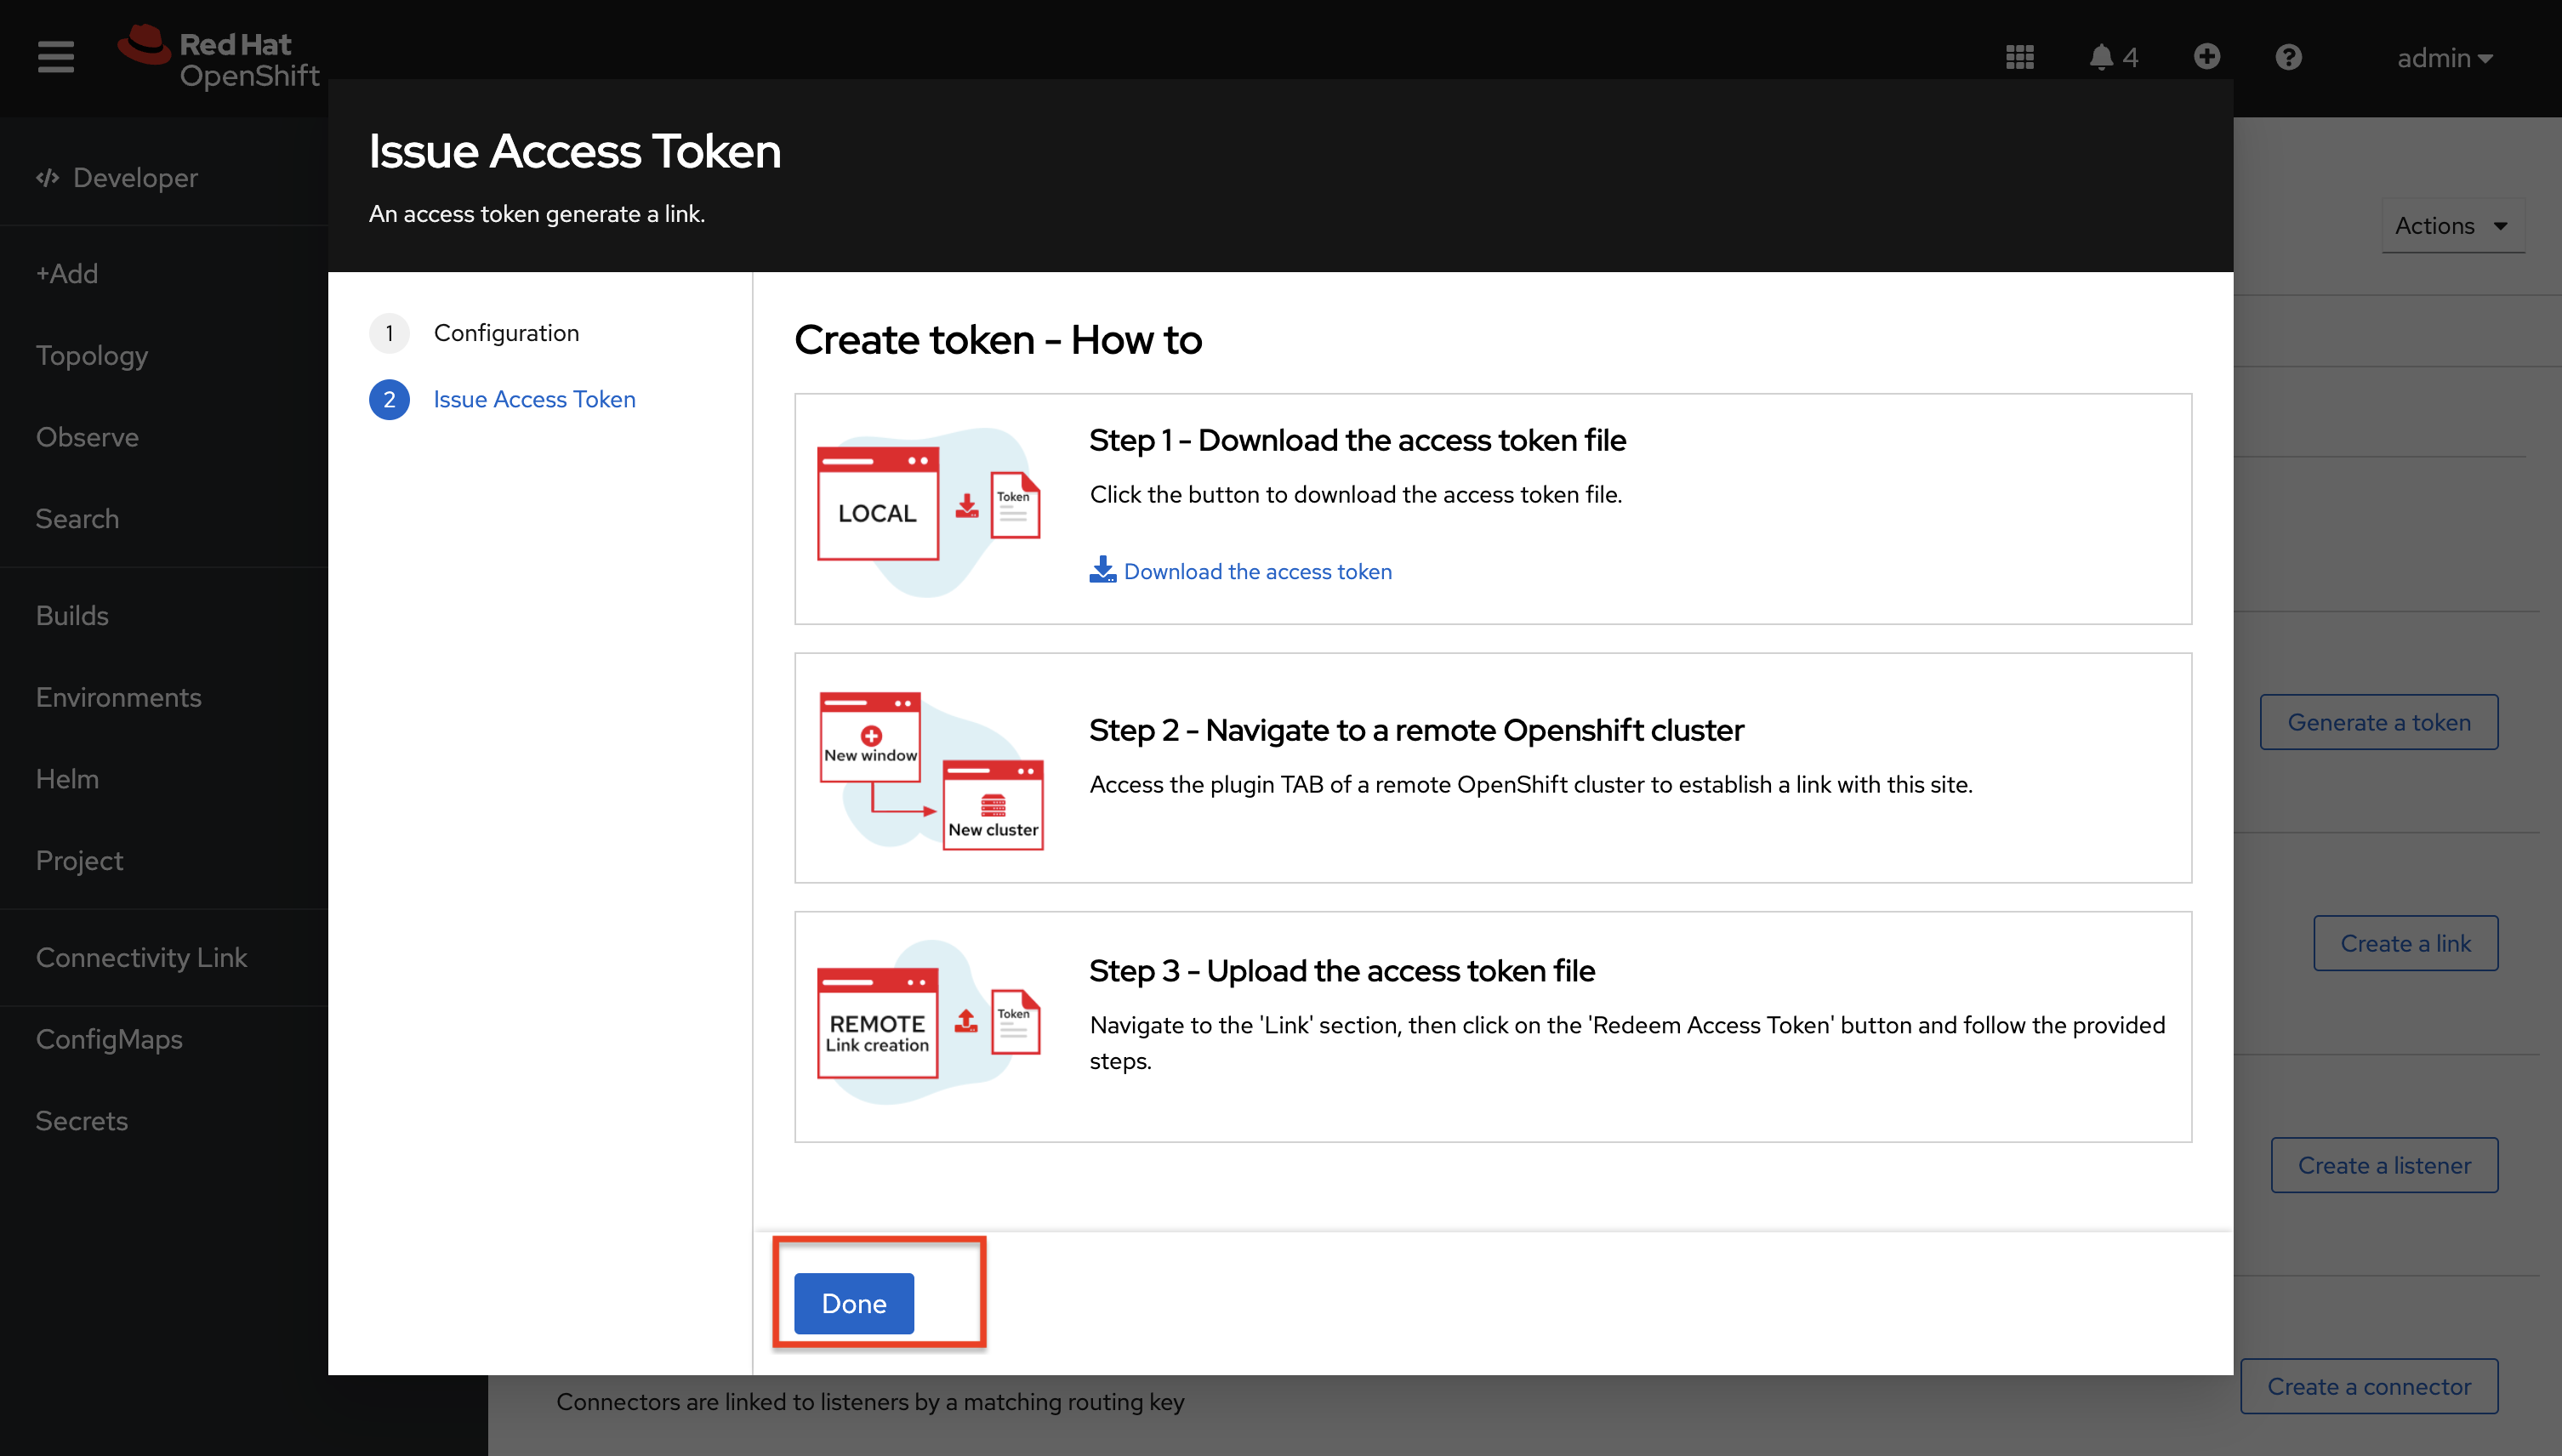2562x1456 pixels.
Task: Open the admin user dropdown
Action: point(2444,58)
